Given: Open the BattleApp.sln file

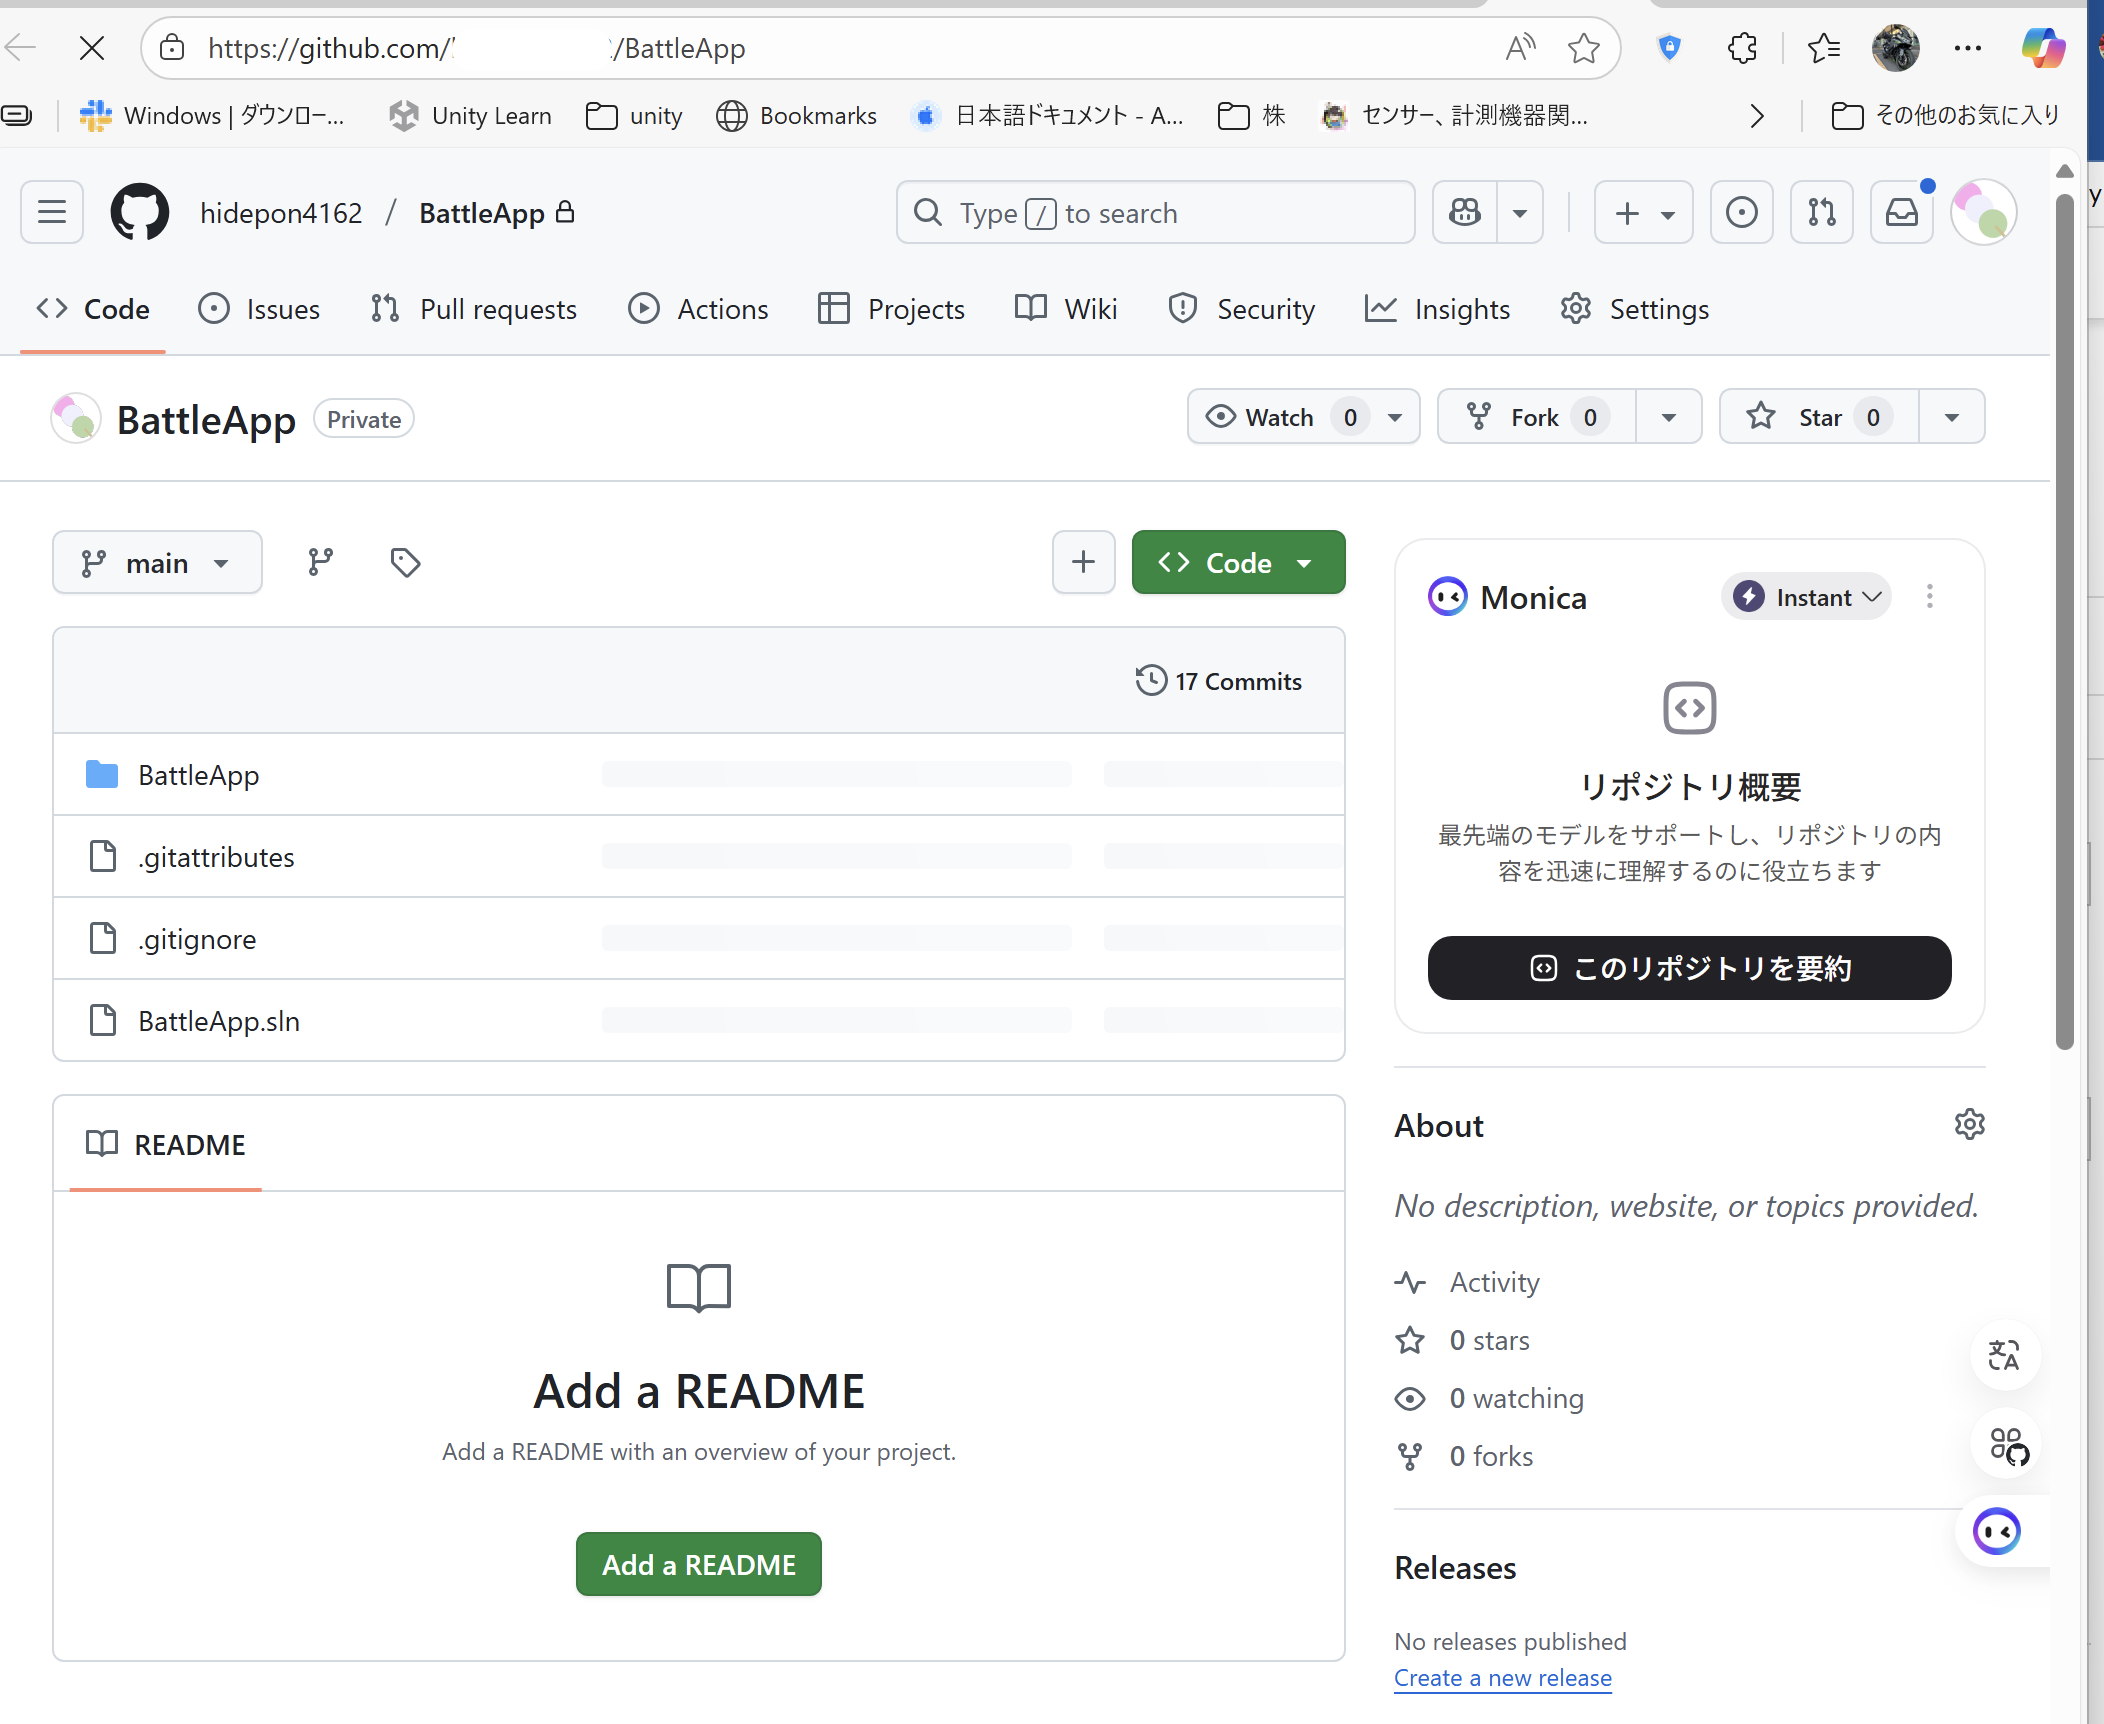Looking at the screenshot, I should point(219,1021).
